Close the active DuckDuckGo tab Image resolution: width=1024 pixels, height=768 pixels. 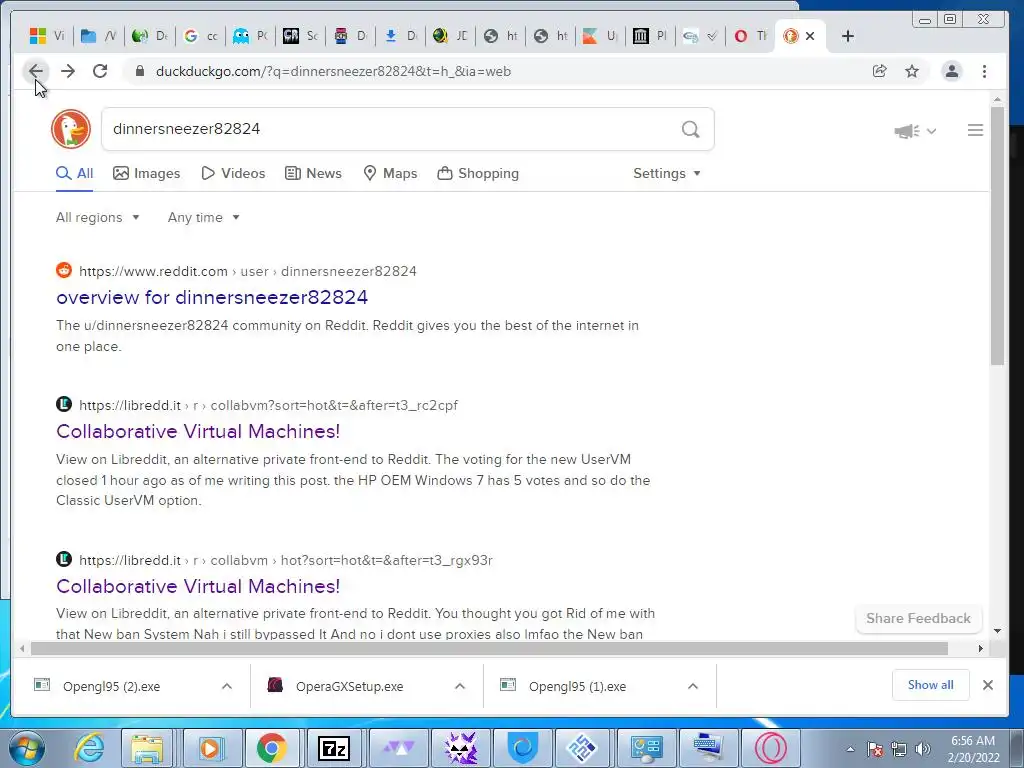tap(810, 36)
